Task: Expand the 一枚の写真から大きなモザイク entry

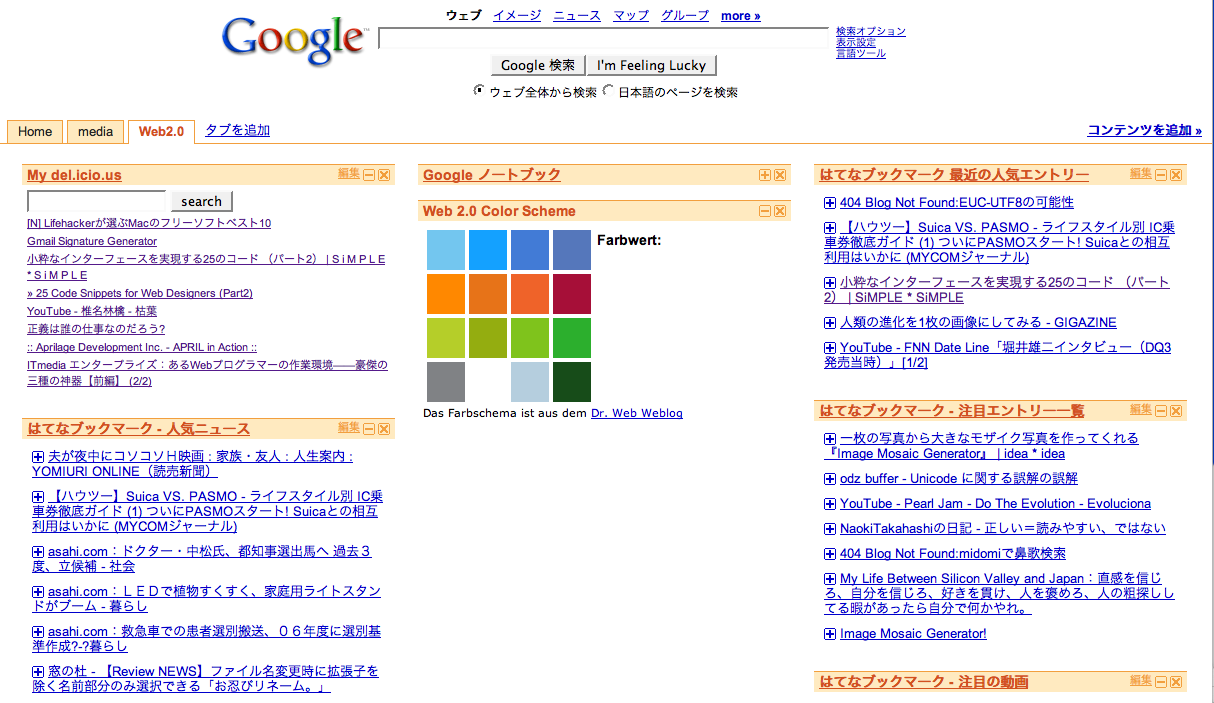Action: [830, 439]
